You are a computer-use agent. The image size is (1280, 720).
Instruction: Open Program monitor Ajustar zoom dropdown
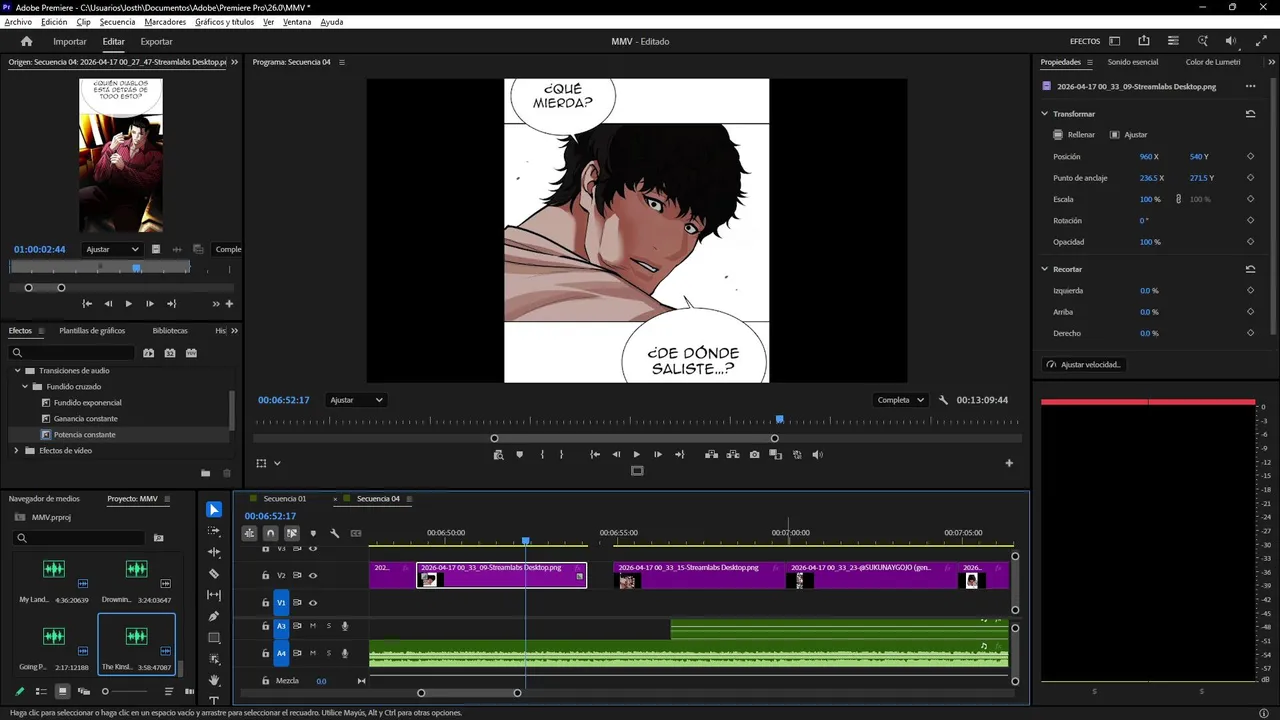coord(356,400)
